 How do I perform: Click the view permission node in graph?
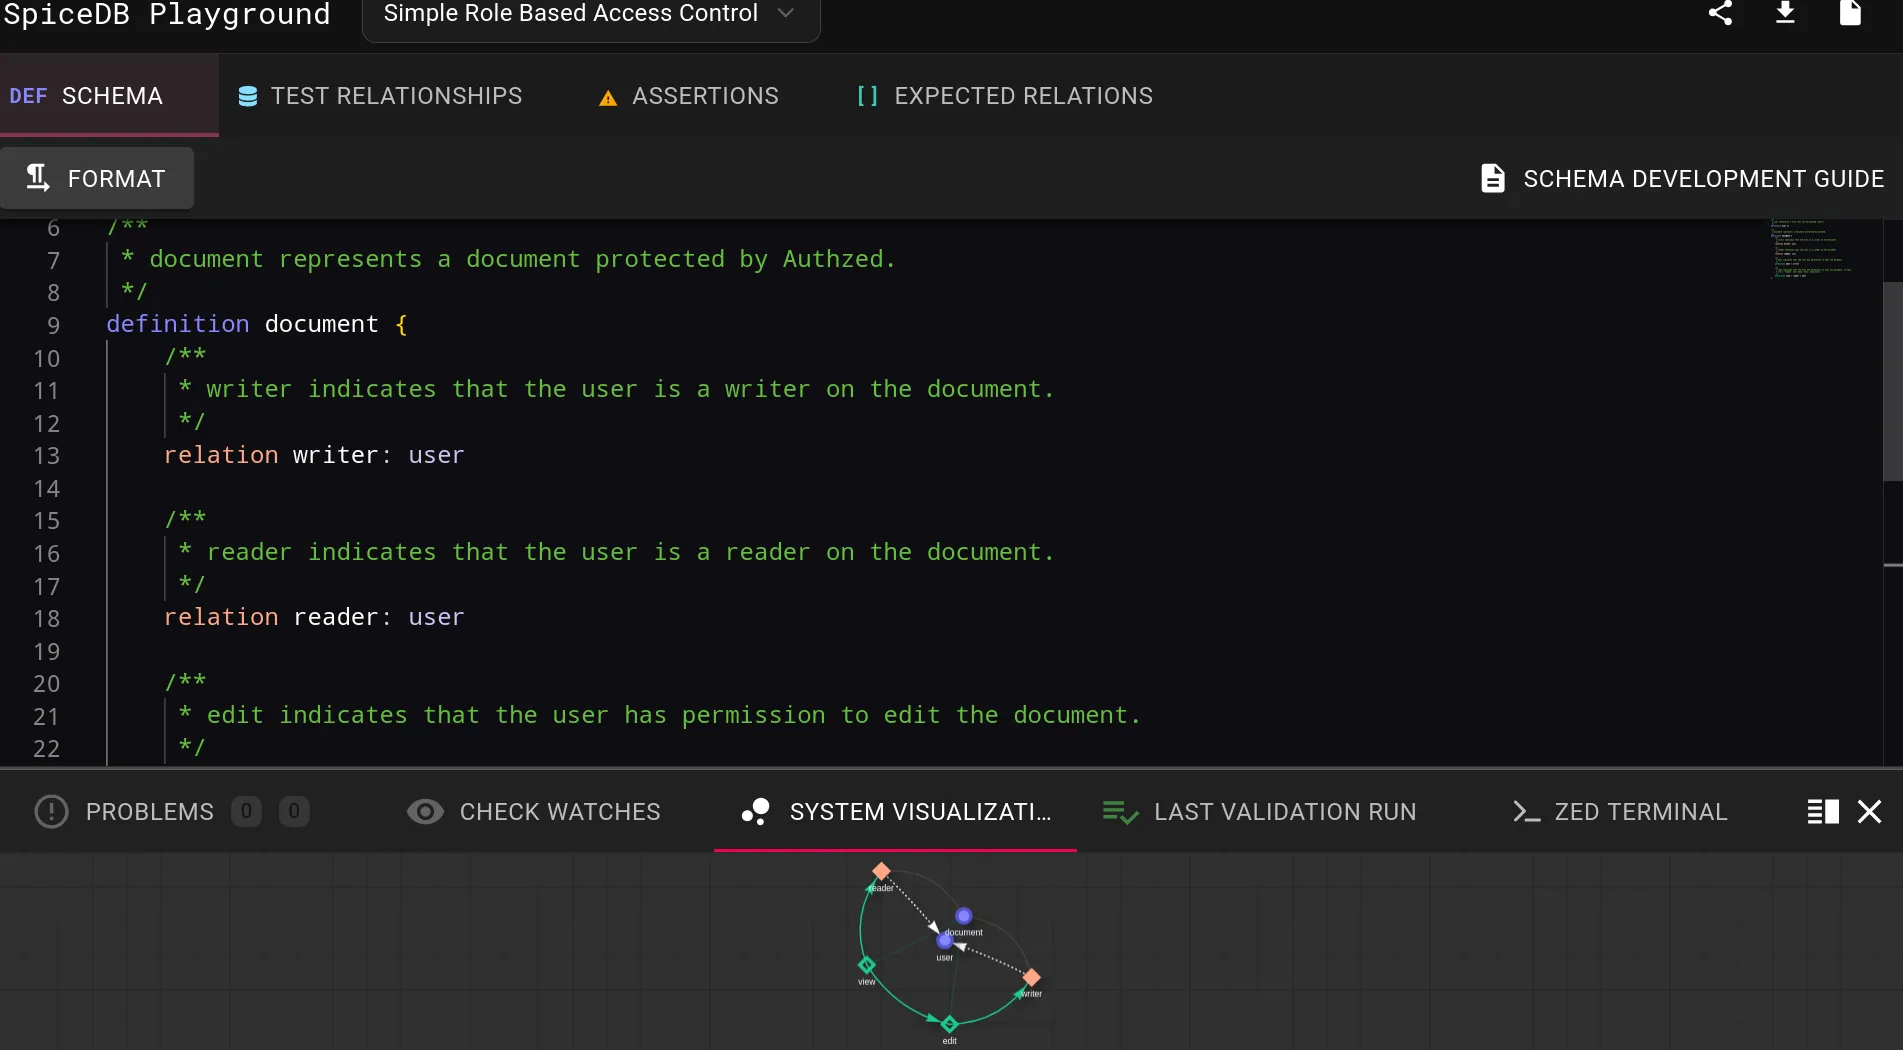click(x=867, y=965)
